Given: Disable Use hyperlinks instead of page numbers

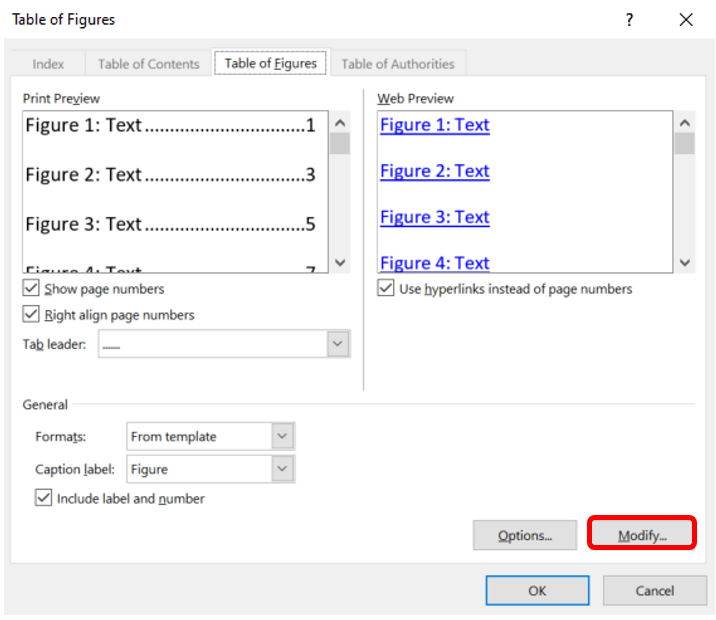Looking at the screenshot, I should 386,289.
